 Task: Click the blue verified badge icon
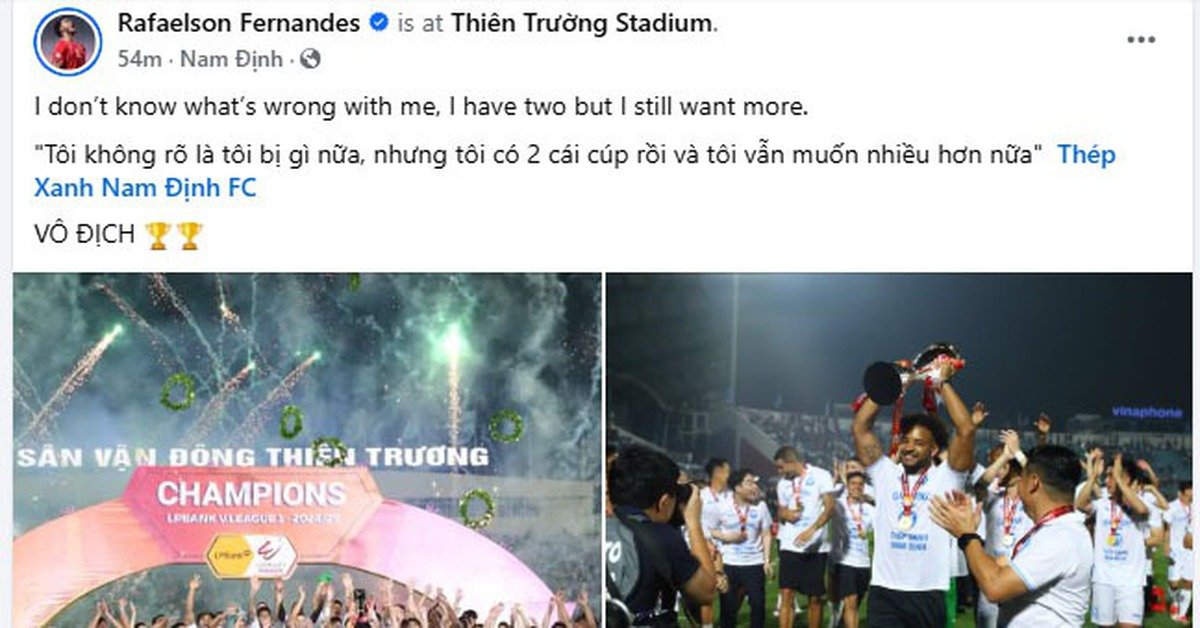pos(379,22)
